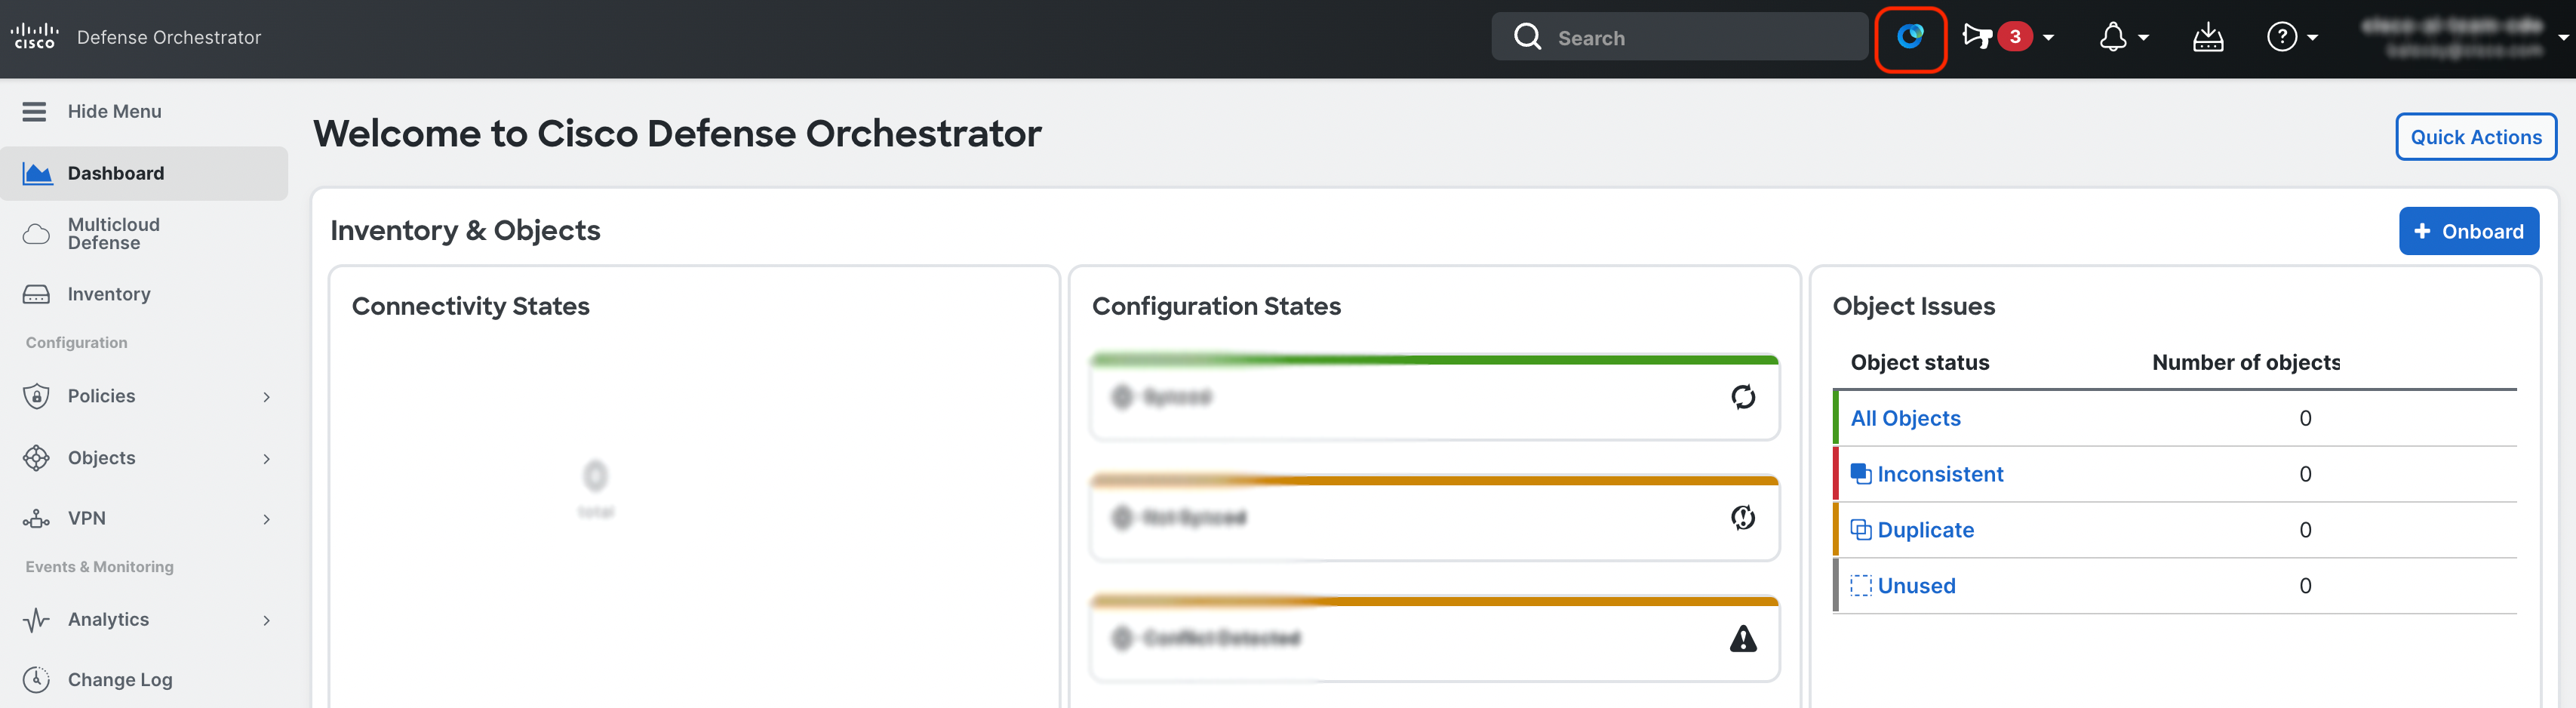The width and height of the screenshot is (2576, 708).
Task: Click the Conflict Detected warning triangle
Action: tap(1742, 638)
